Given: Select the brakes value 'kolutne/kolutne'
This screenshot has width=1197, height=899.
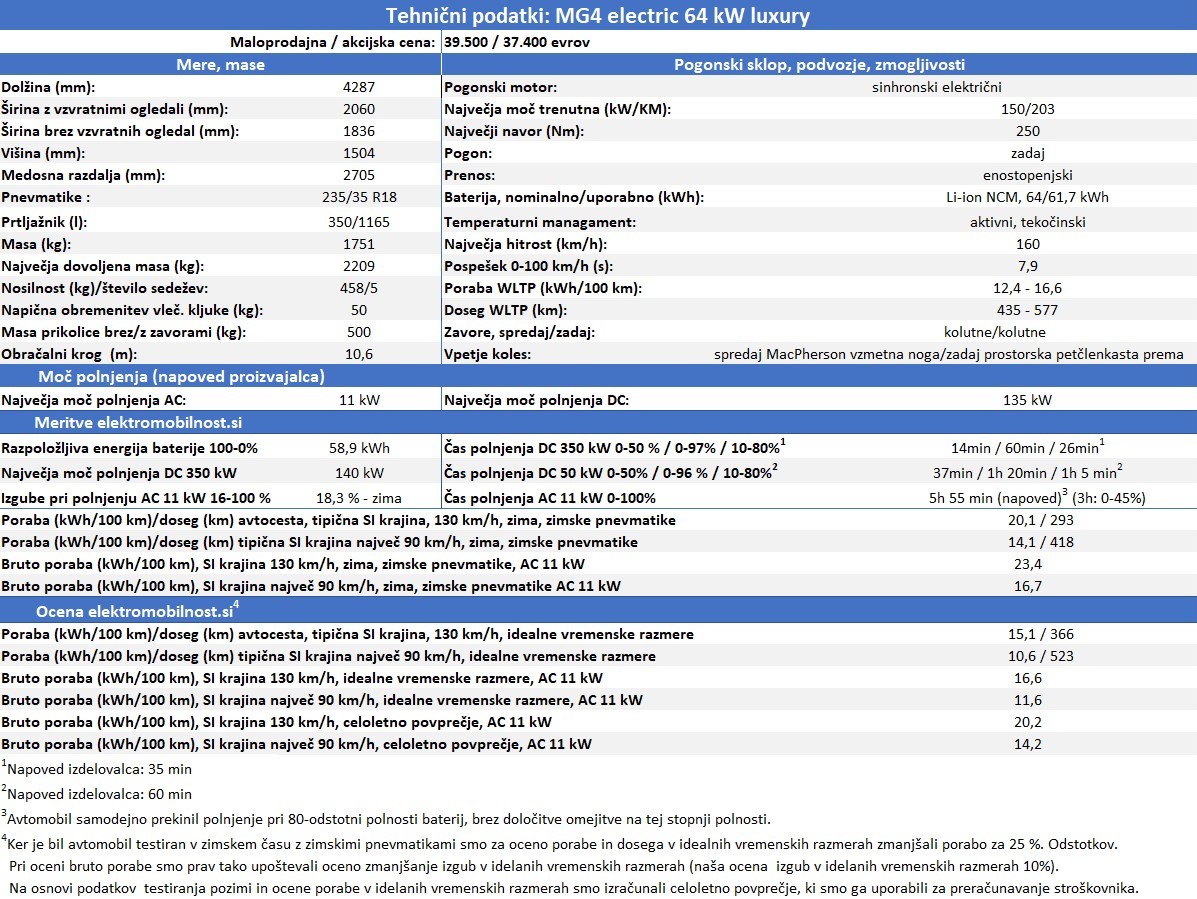Looking at the screenshot, I should pos(995,332).
